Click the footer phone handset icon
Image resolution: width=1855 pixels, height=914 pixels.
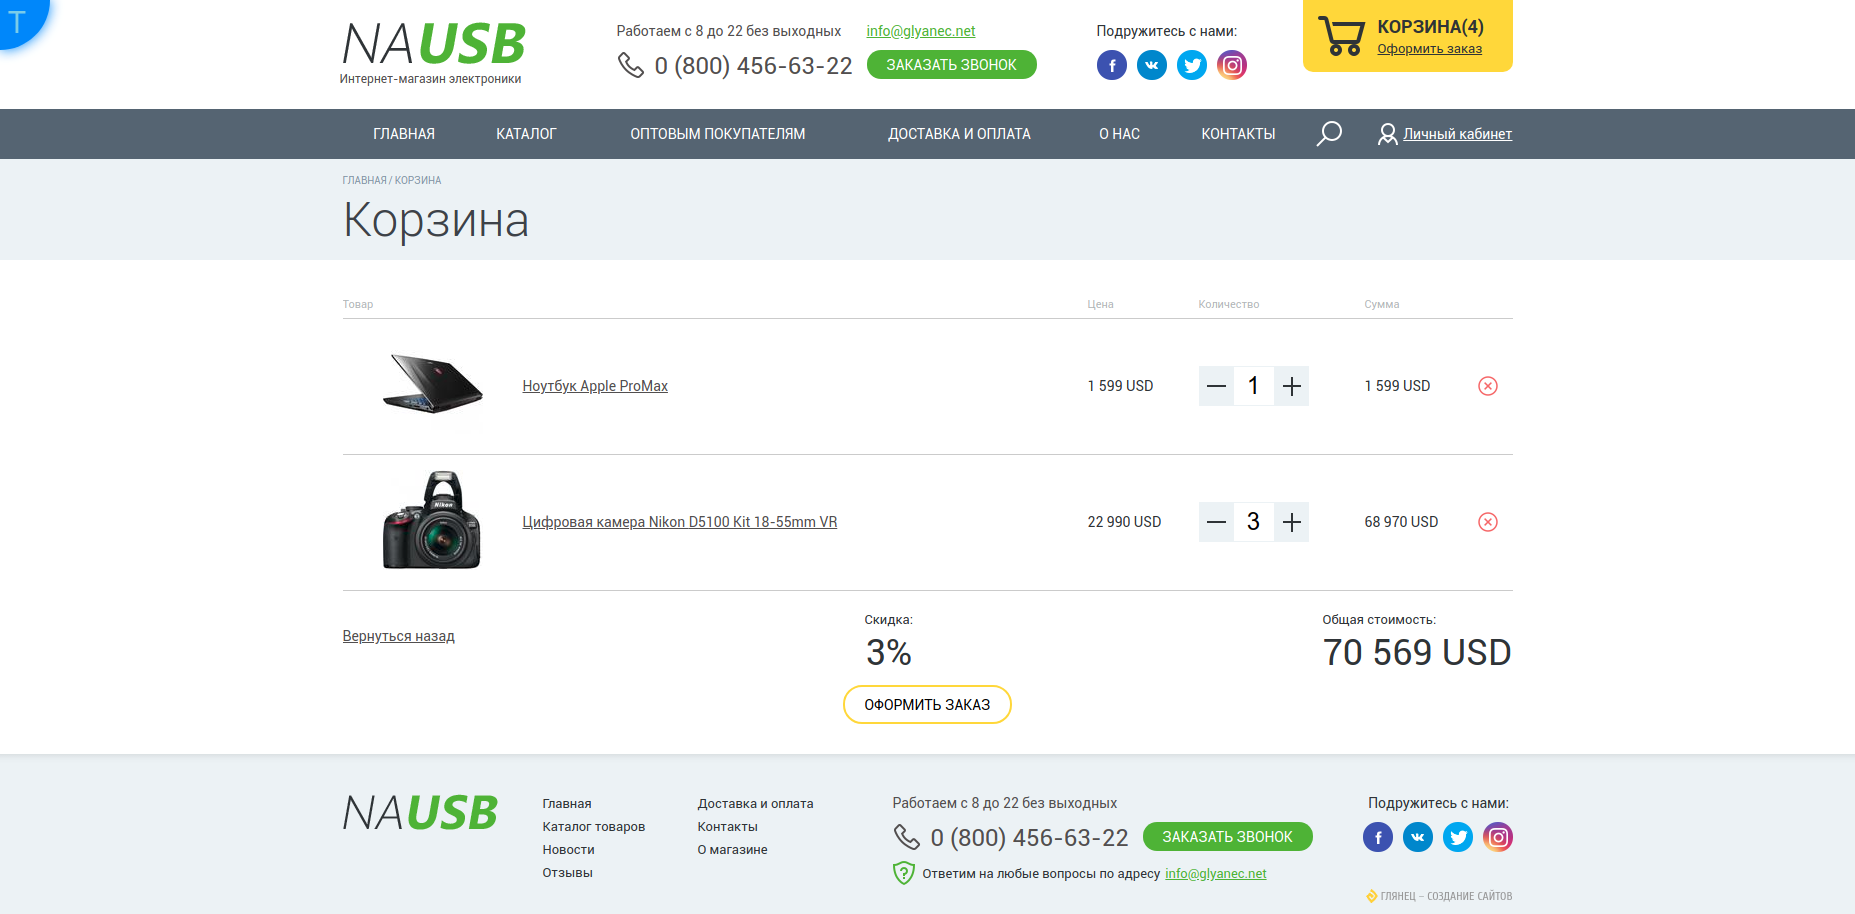pyautogui.click(x=906, y=837)
